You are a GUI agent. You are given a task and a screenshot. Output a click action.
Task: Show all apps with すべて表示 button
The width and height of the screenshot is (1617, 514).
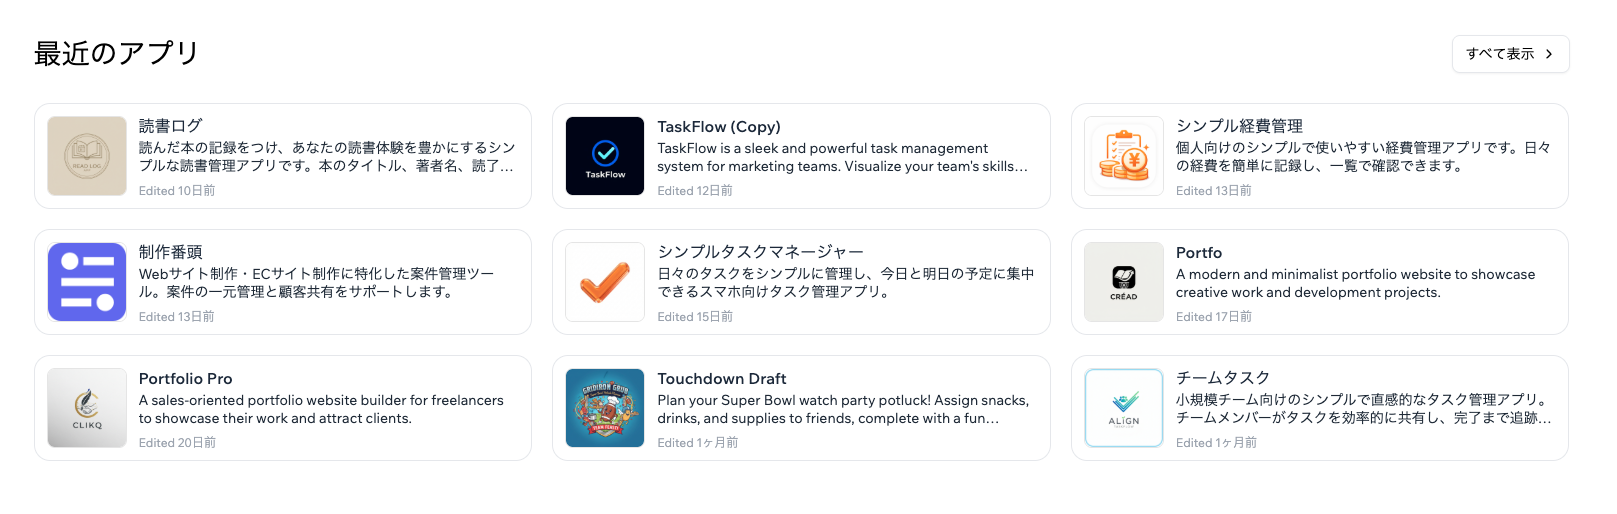point(1510,54)
